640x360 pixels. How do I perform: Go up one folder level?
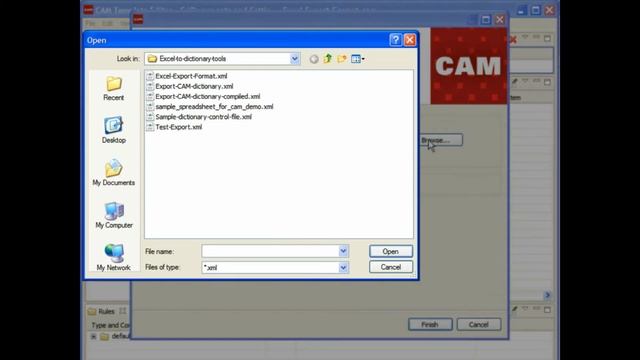(328, 59)
